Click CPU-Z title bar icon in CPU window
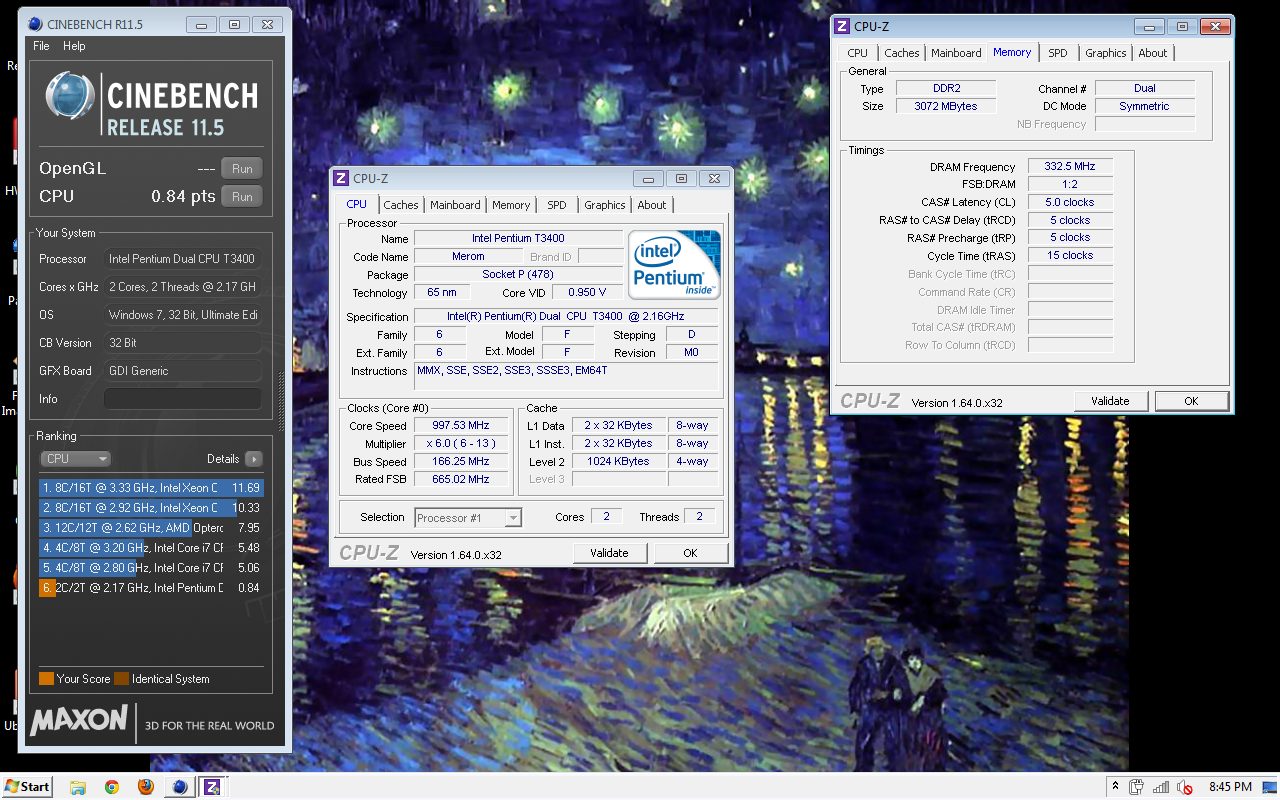1280x800 pixels. pyautogui.click(x=341, y=178)
